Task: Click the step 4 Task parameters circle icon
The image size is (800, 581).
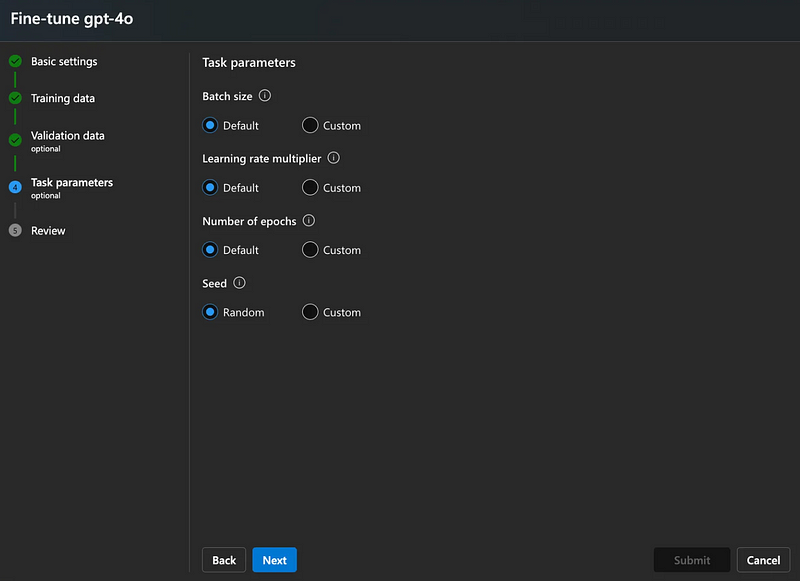Action: tap(15, 187)
